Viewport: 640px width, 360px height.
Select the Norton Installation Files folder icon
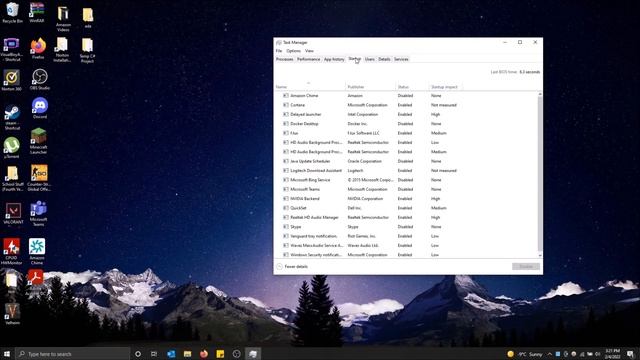point(62,50)
